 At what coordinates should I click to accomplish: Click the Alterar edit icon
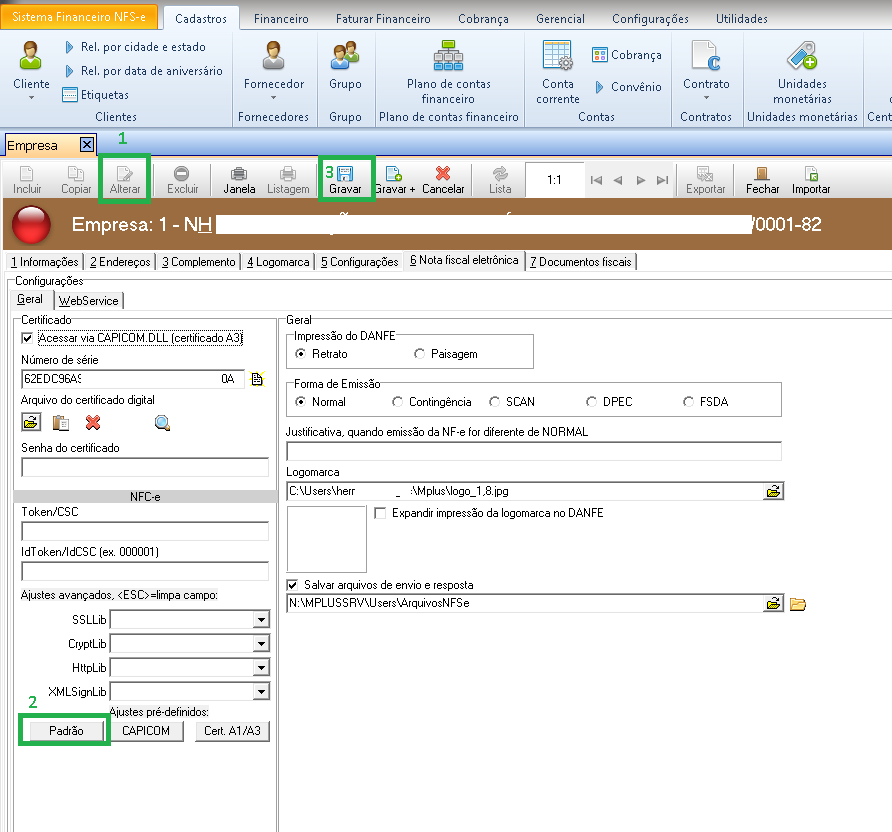125,174
